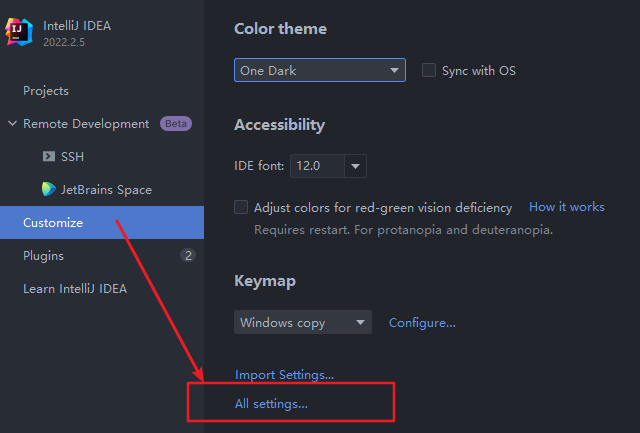Select the Customize tab
Screen dimensions: 640x433
pos(102,222)
